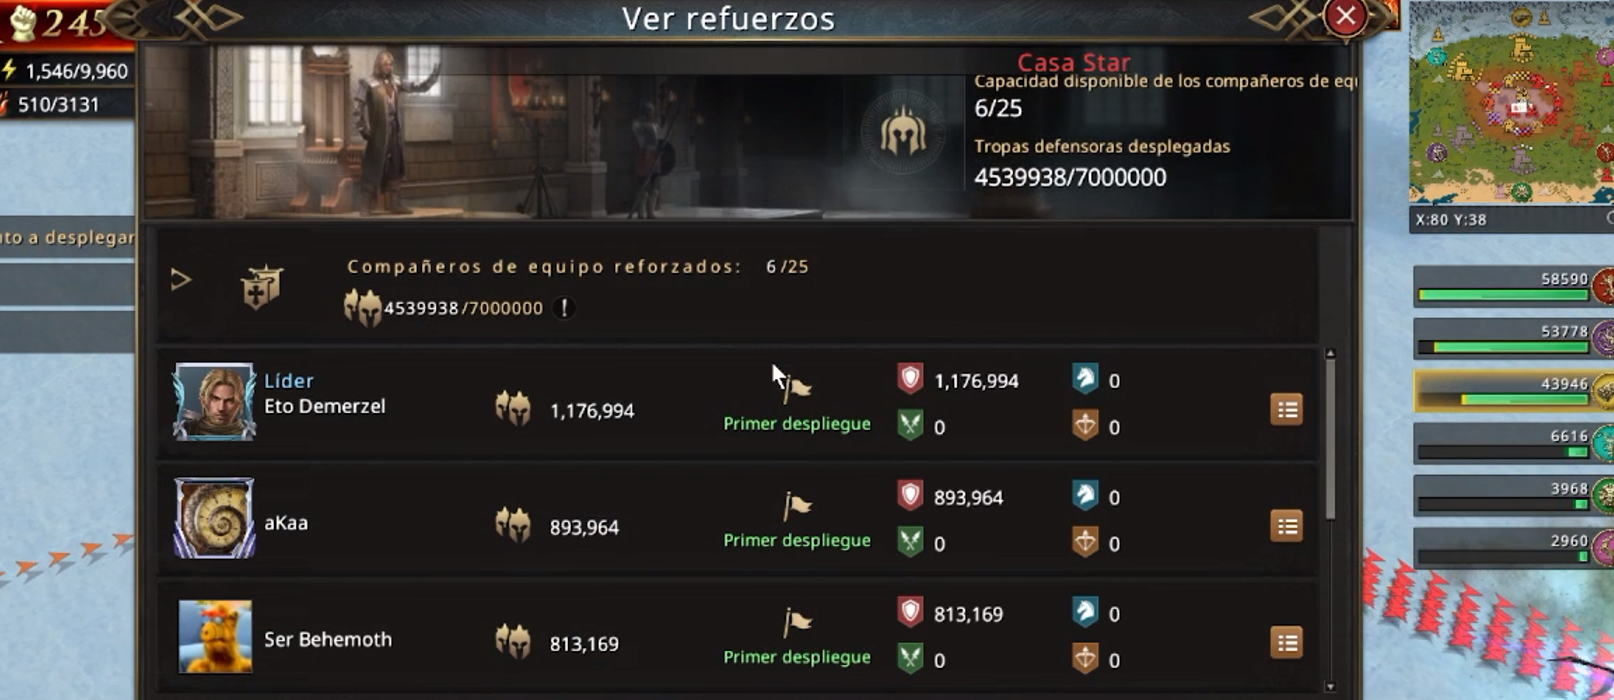Open aKaa's spiral avatar

point(214,518)
